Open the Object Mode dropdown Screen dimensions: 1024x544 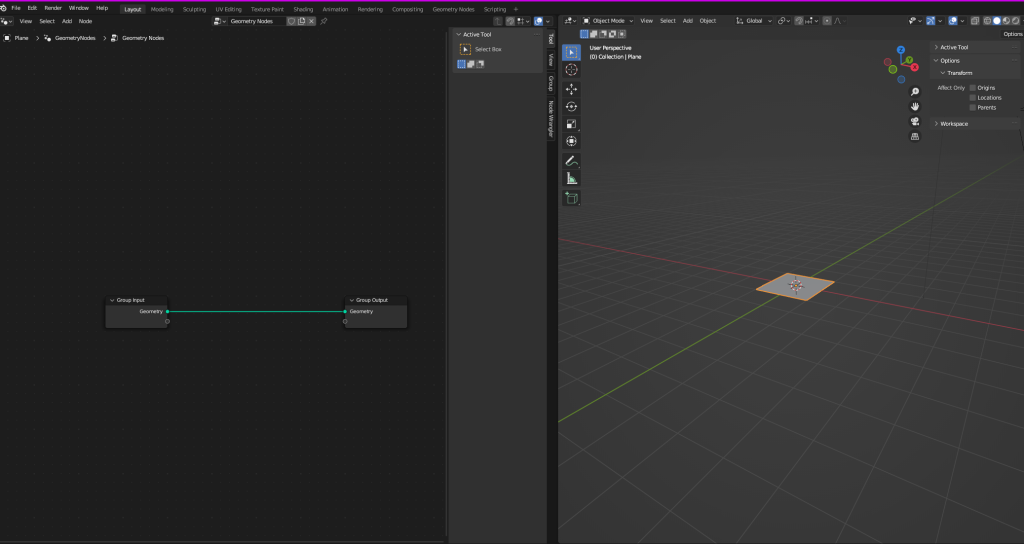click(608, 20)
